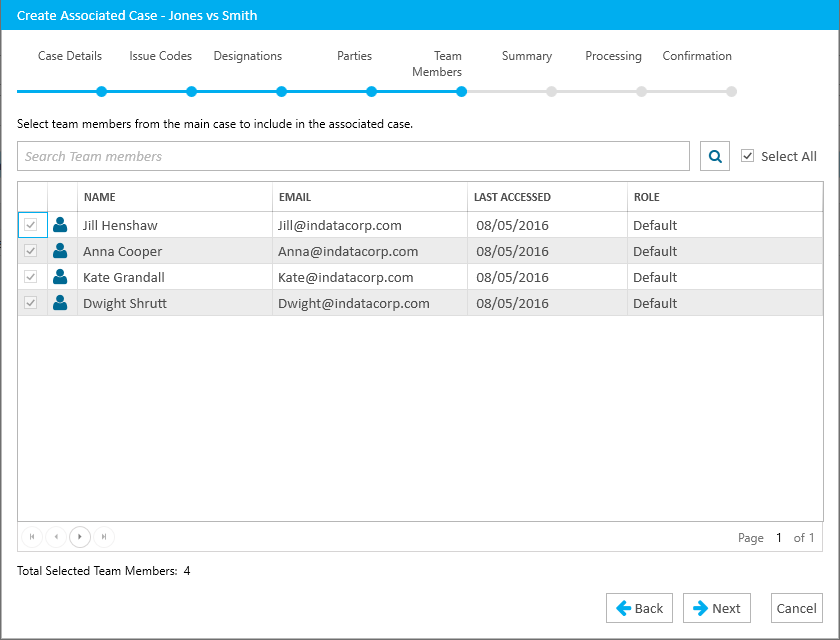840x640 pixels.
Task: Toggle the Select All checkbox
Action: [x=748, y=156]
